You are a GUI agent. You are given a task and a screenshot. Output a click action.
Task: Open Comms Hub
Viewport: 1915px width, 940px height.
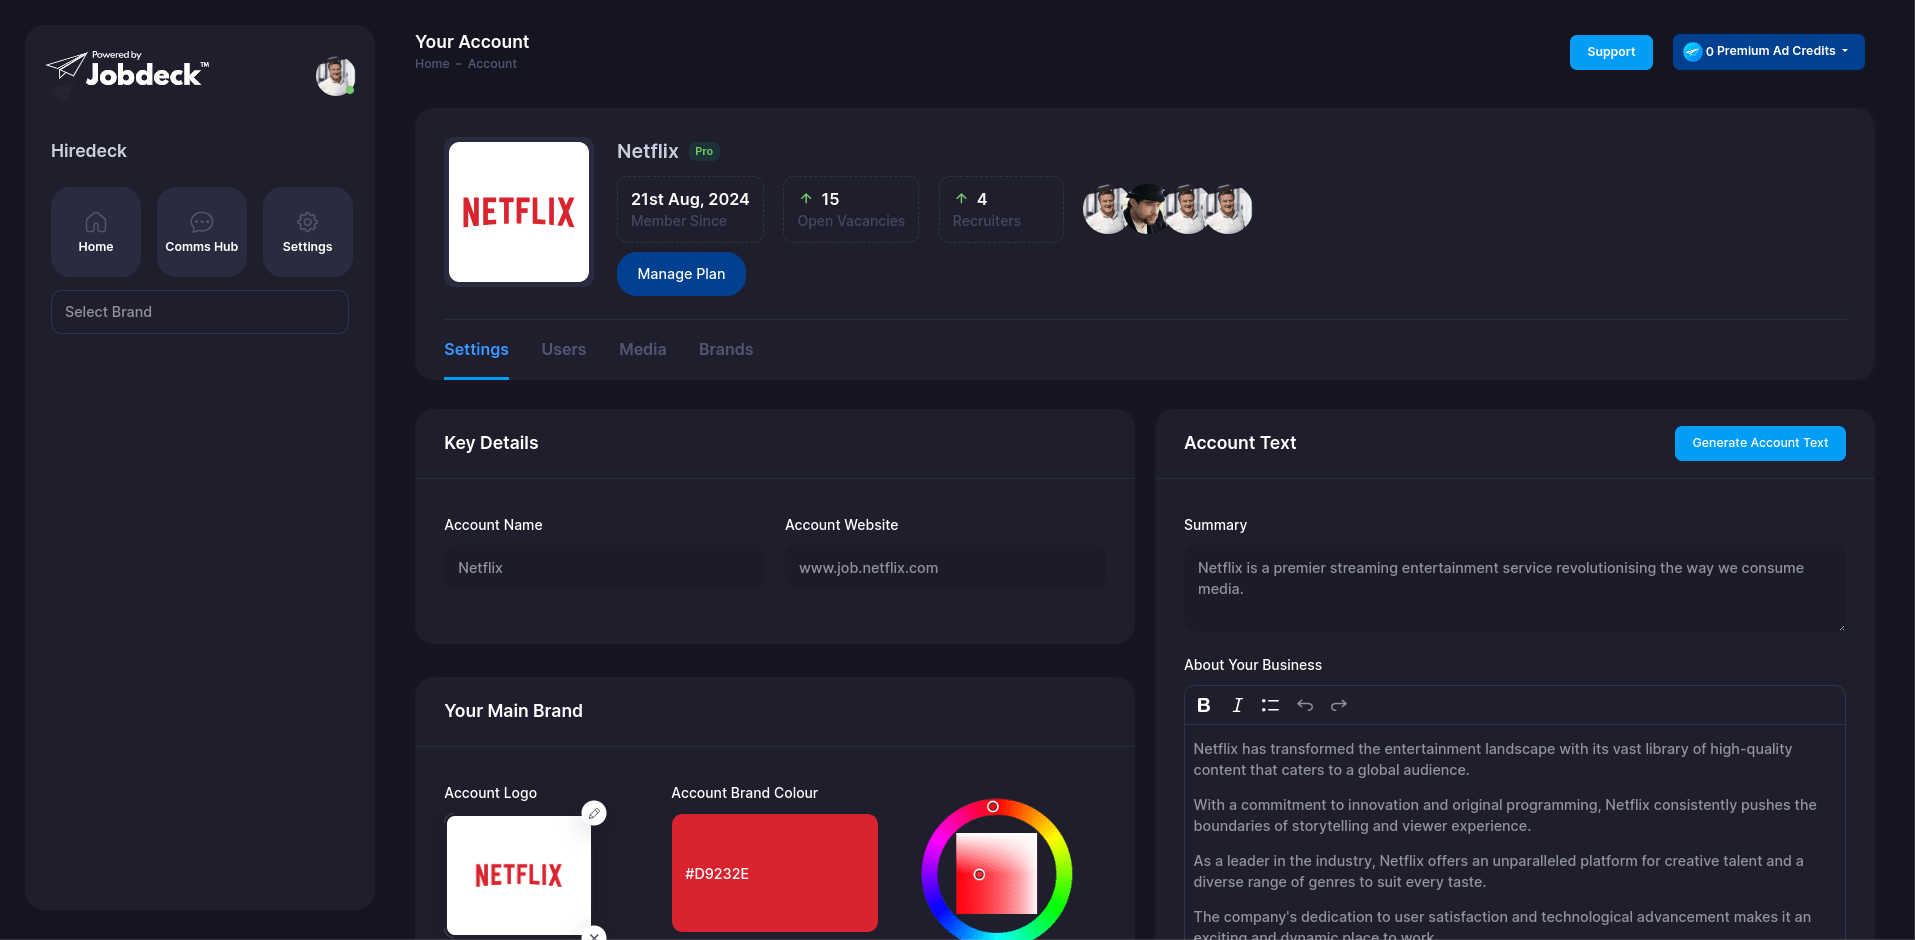coord(202,232)
